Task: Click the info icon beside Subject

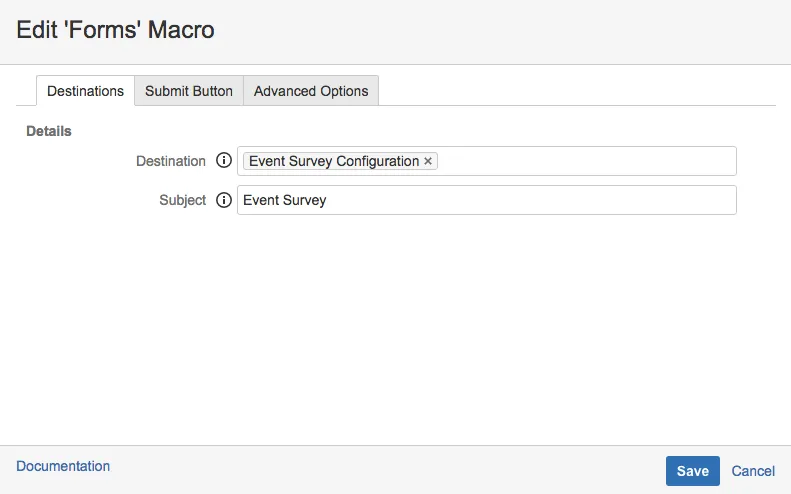Action: click(223, 200)
